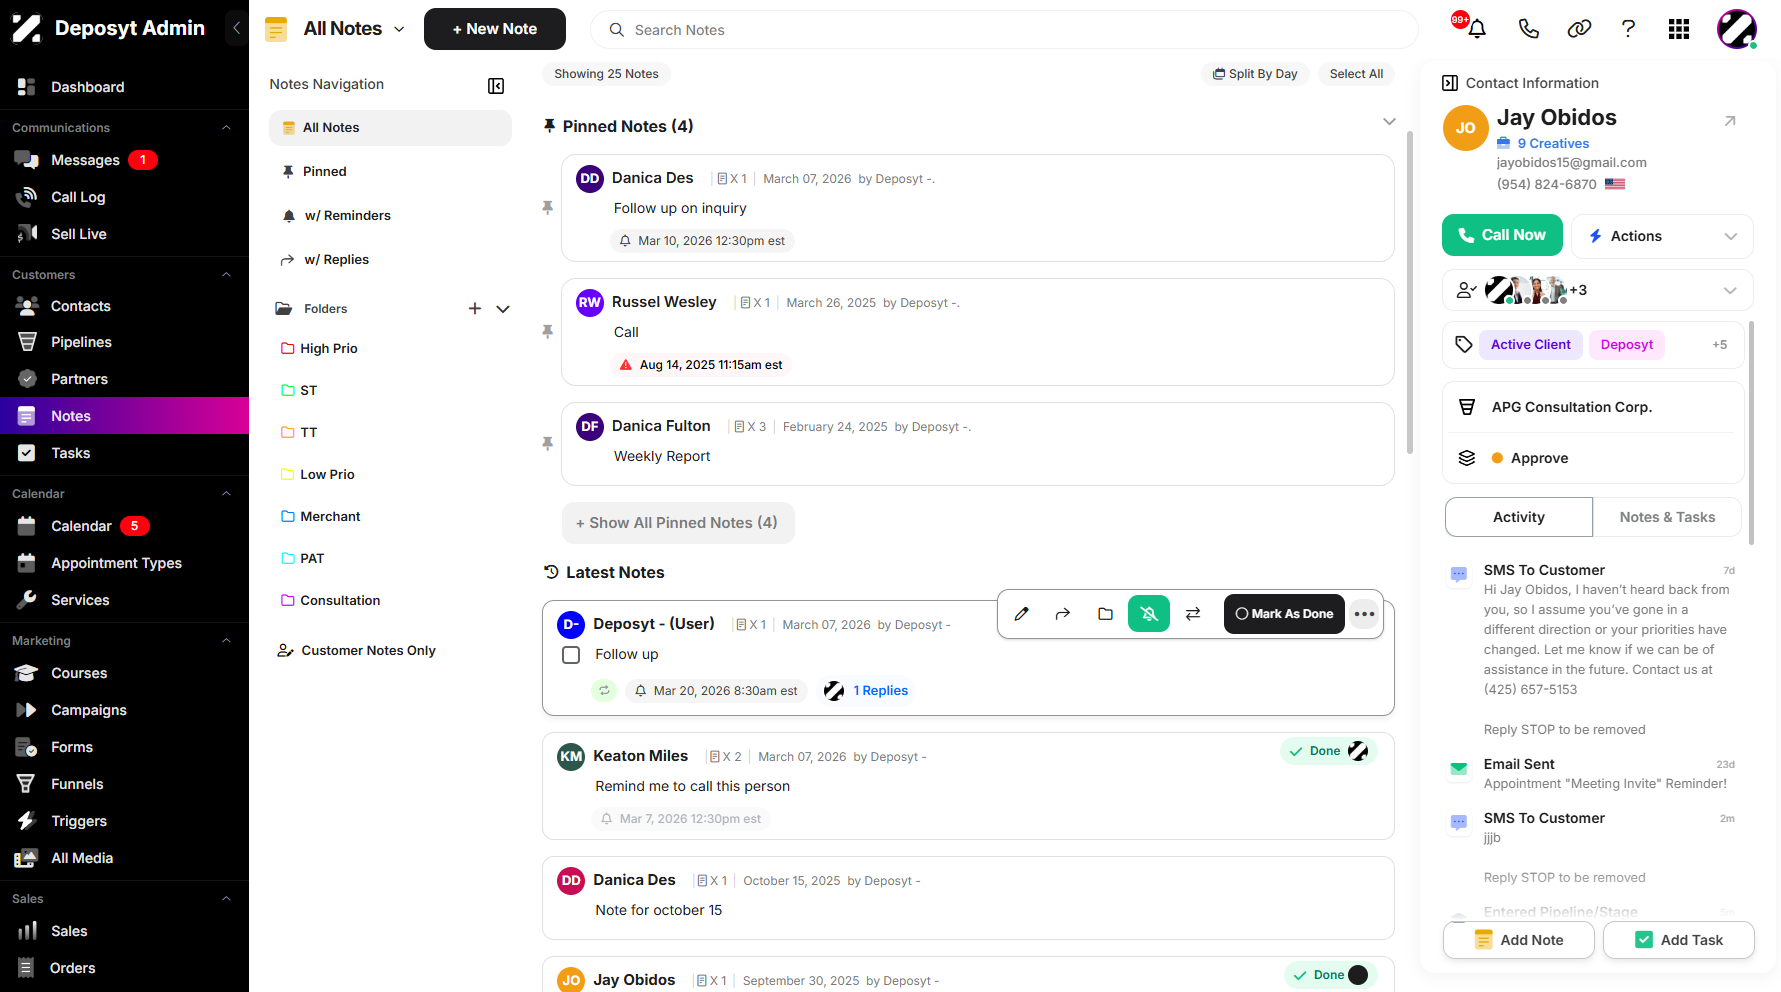Image resolution: width=1781 pixels, height=992 pixels.
Task: Toggle Done status on Keaton Miles note
Action: 1328,751
